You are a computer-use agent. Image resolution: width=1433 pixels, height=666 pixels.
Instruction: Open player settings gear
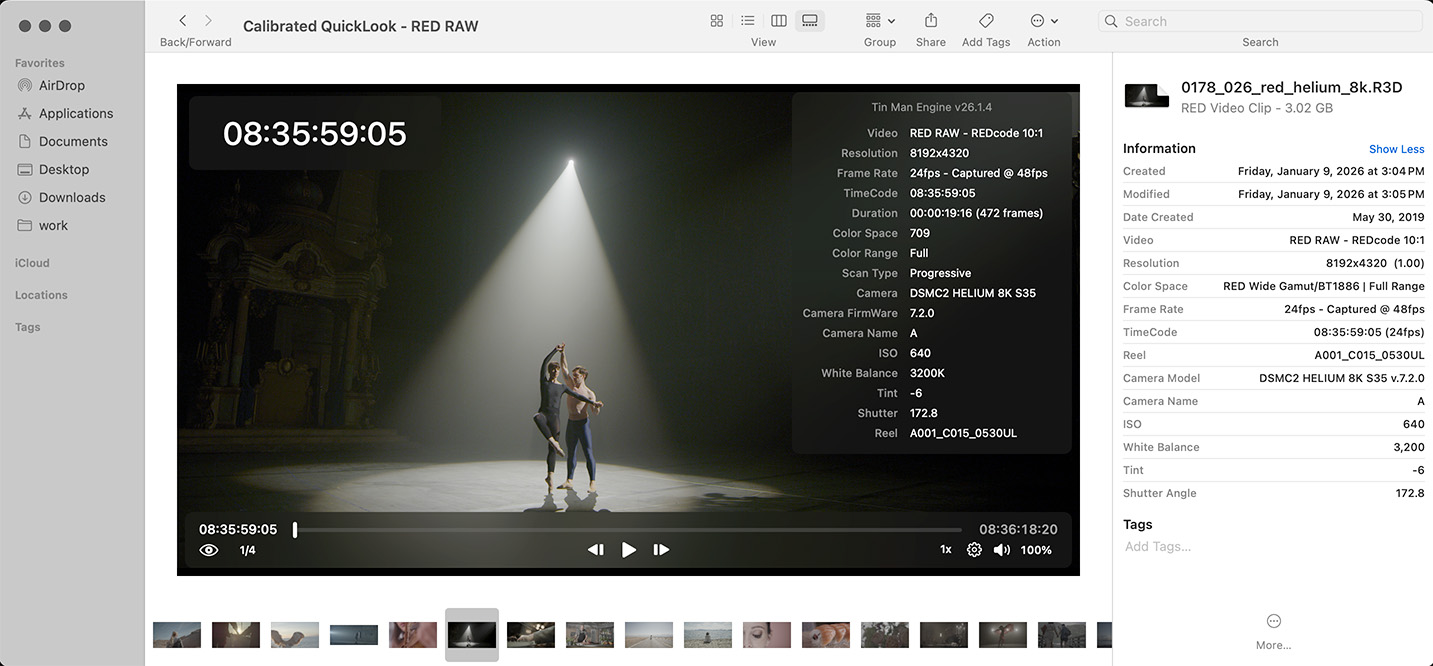974,550
